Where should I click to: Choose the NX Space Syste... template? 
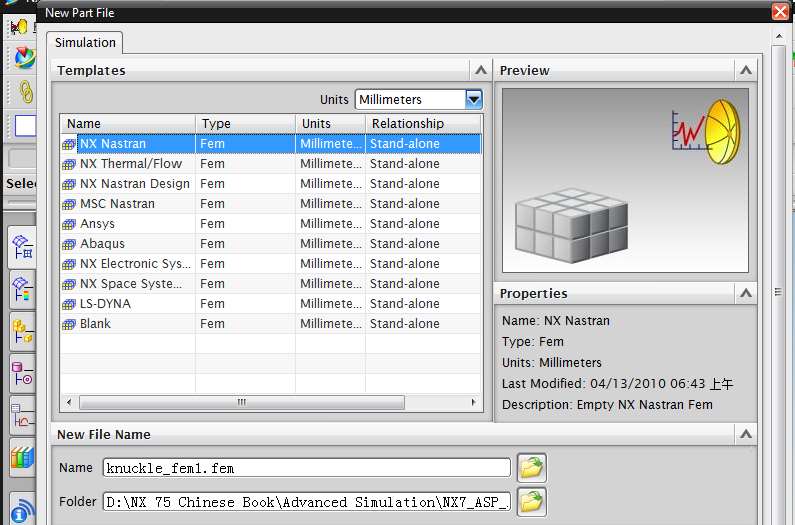click(271, 284)
